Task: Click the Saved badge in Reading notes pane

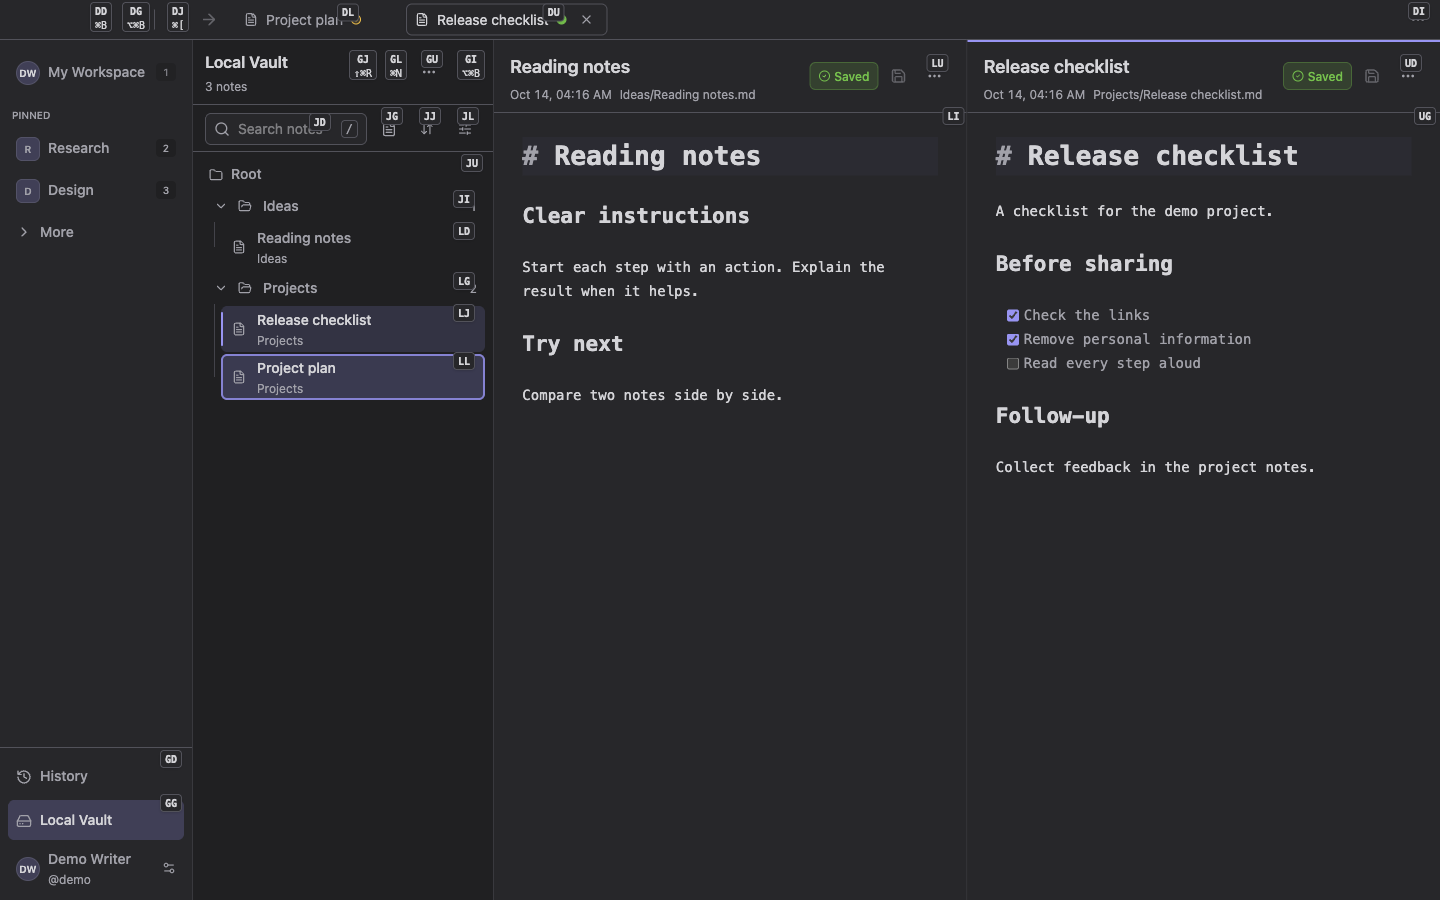Action: (x=844, y=76)
